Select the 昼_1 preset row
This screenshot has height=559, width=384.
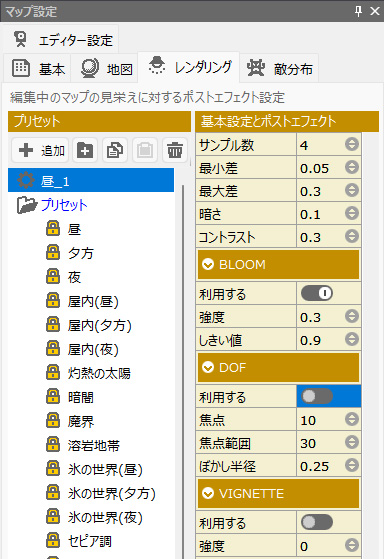click(91, 180)
